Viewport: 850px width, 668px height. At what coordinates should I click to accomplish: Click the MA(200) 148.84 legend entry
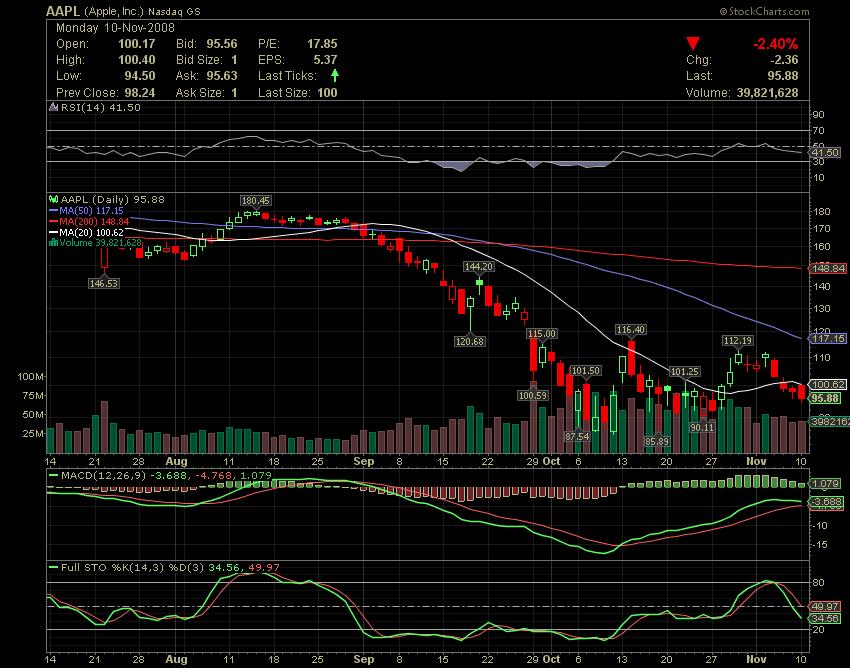(x=89, y=221)
